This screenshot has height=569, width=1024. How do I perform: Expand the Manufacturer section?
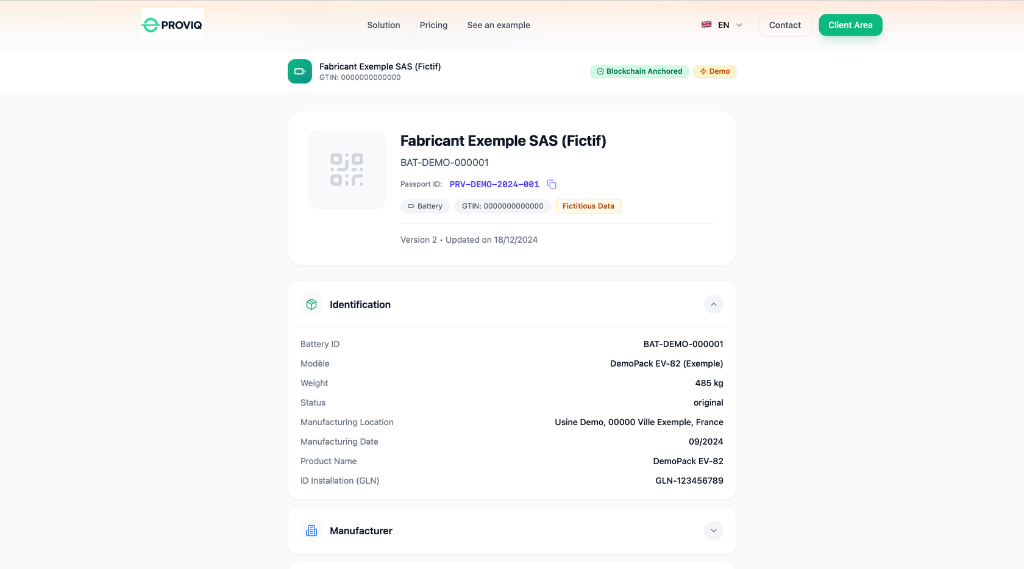coord(713,530)
